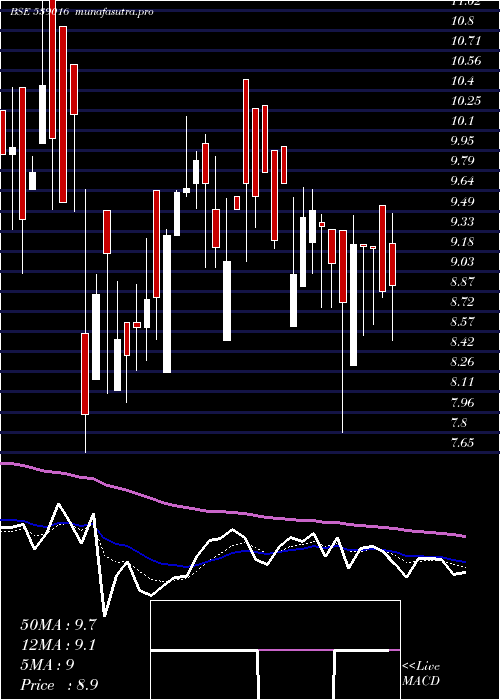Image resolution: width=500 pixels, height=700 pixels.
Task: Select the 10.4 price axis label
Action: (463, 81)
